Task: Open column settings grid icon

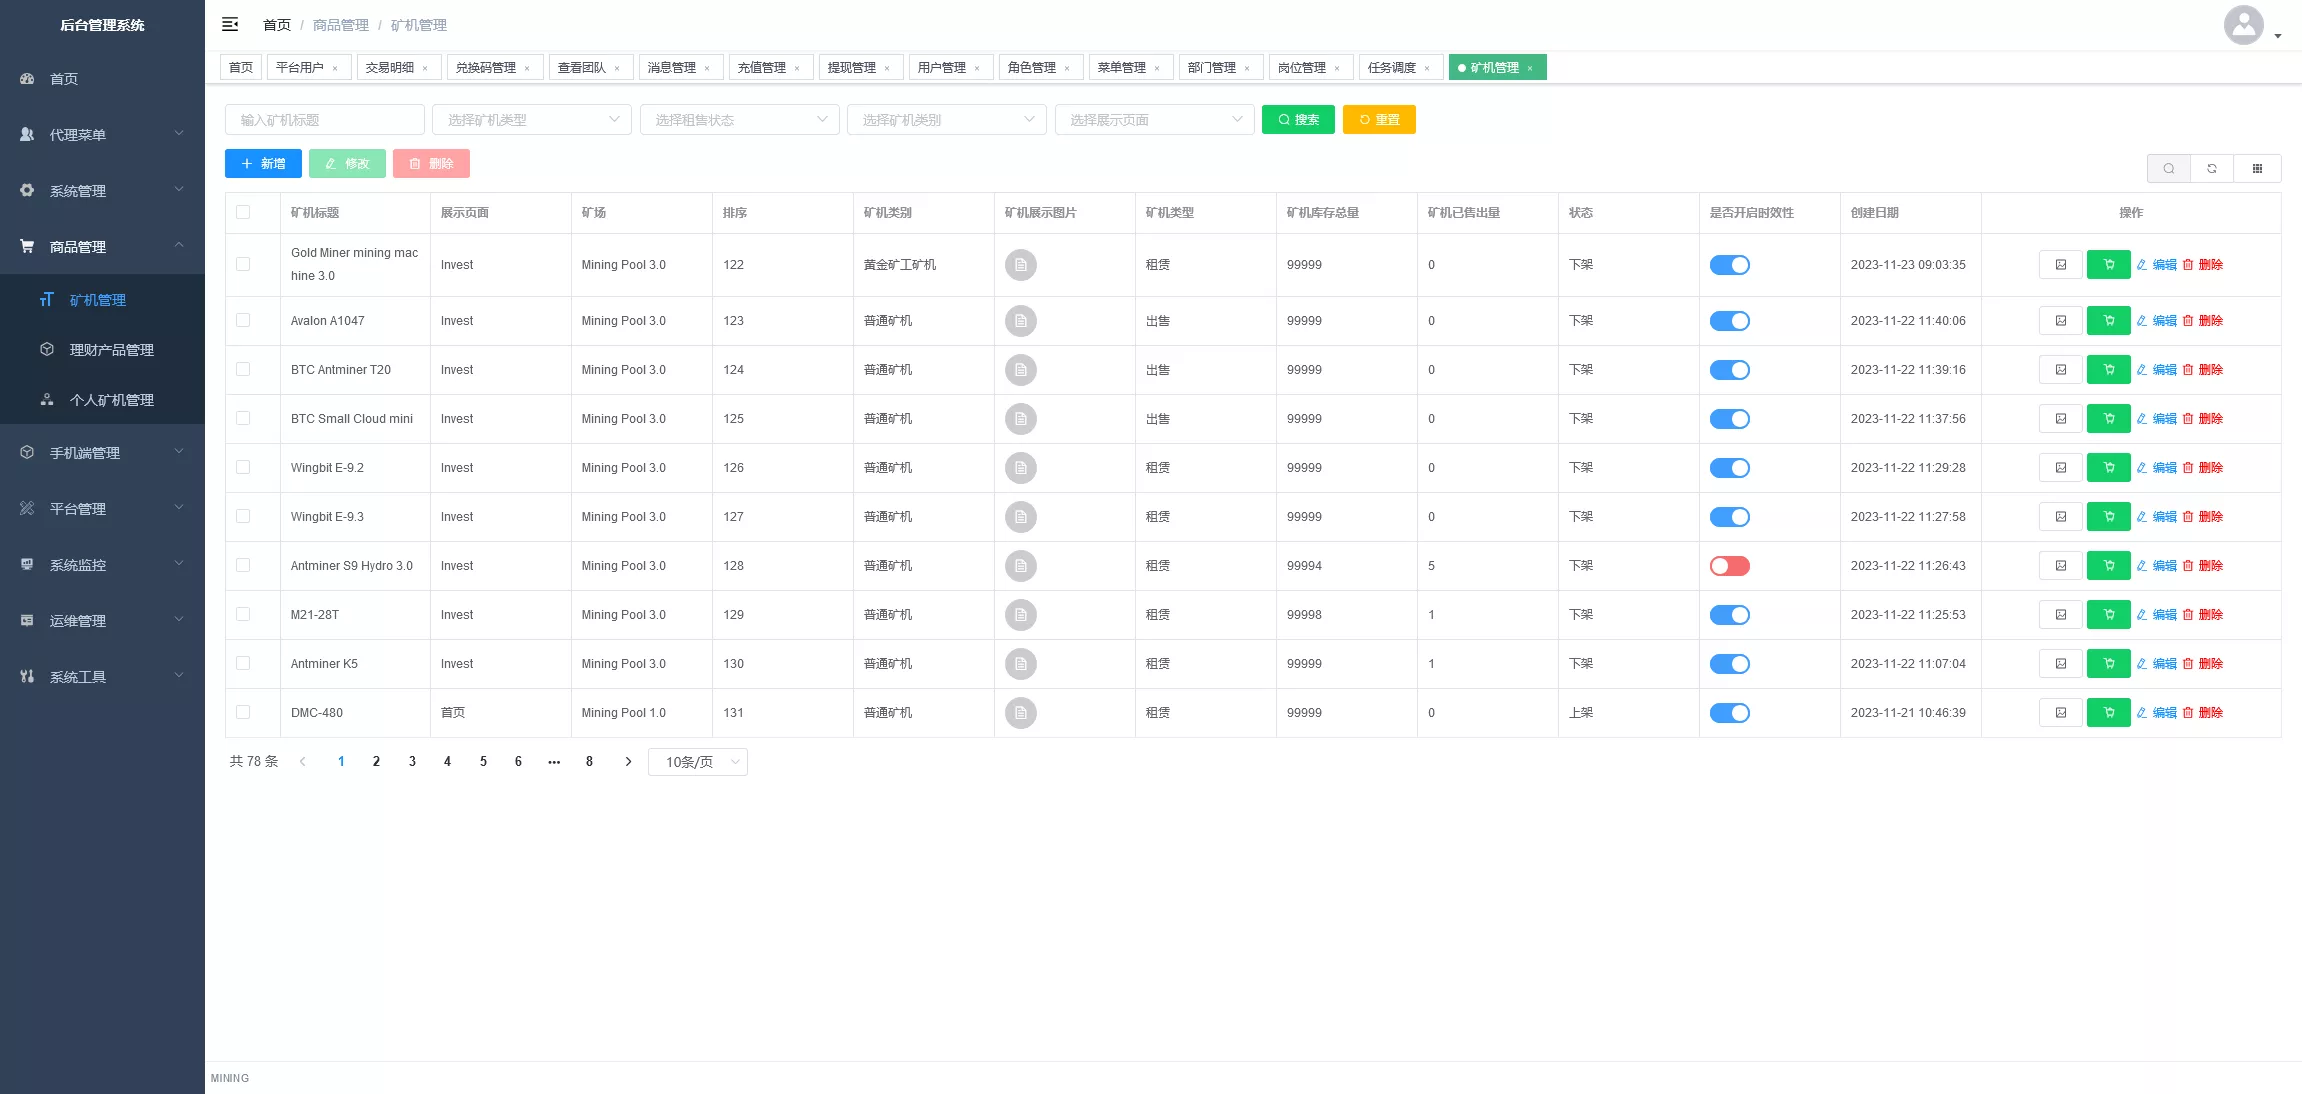Action: [x=2257, y=168]
